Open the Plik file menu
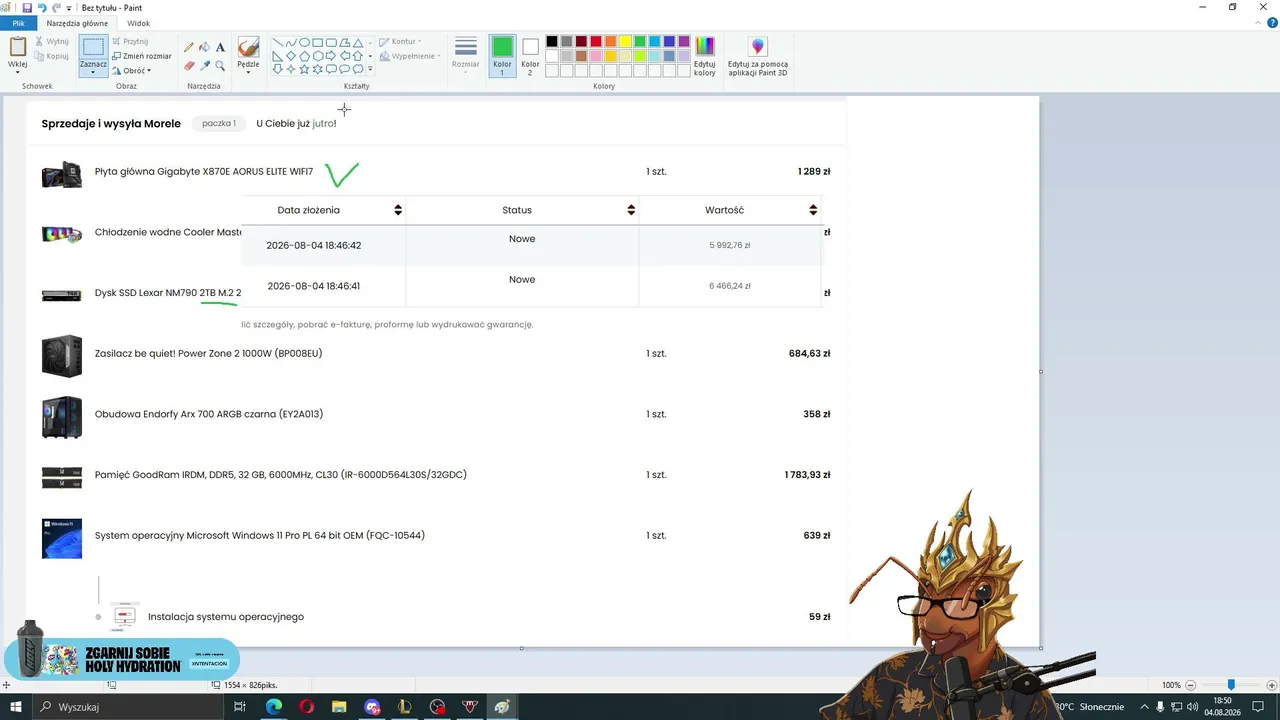The image size is (1280, 720). (x=18, y=23)
